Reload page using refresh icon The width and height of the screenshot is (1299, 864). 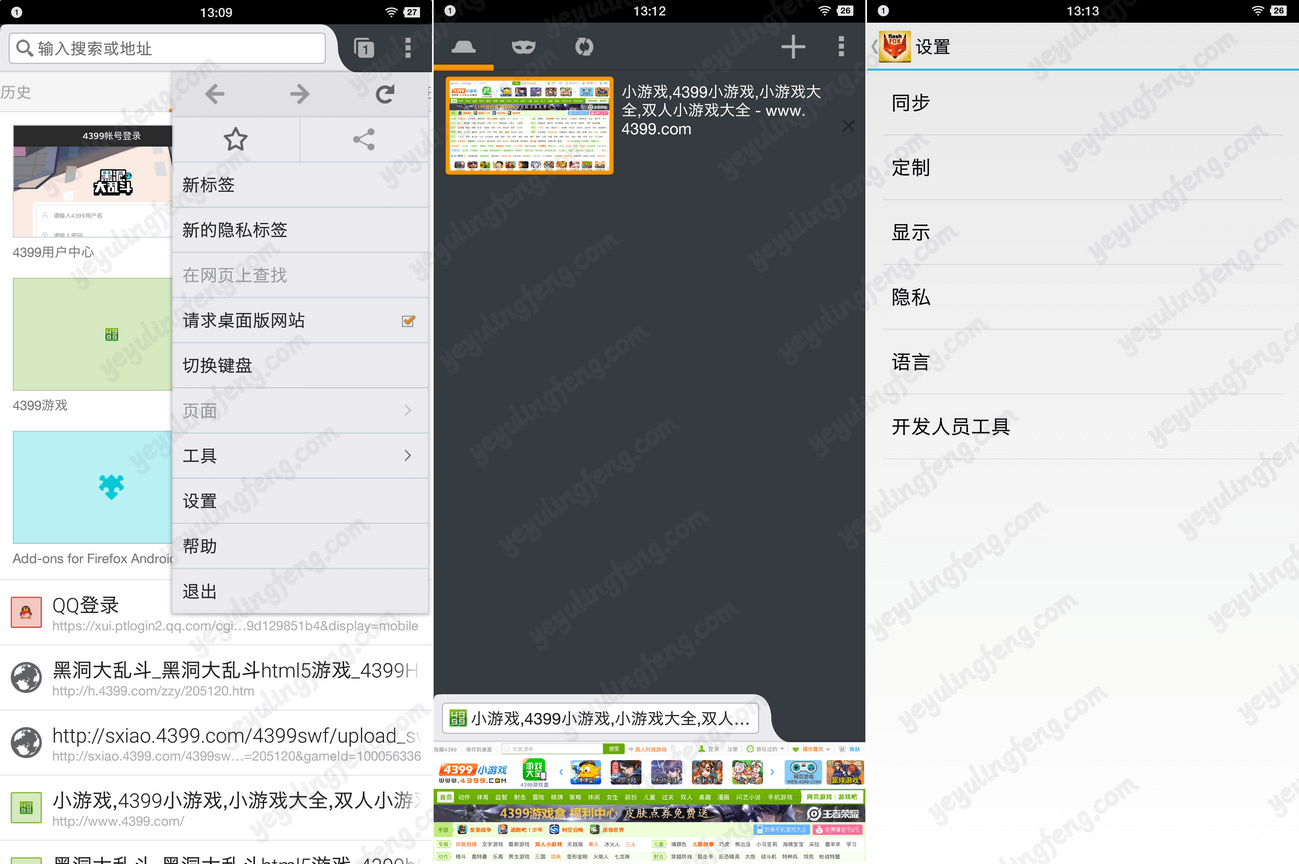click(x=385, y=94)
